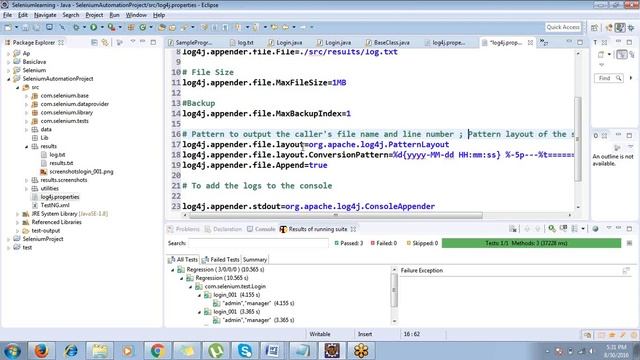This screenshot has width=640, height=360.
Task: Select the Summary tab in TestNG results
Action: click(x=255, y=260)
